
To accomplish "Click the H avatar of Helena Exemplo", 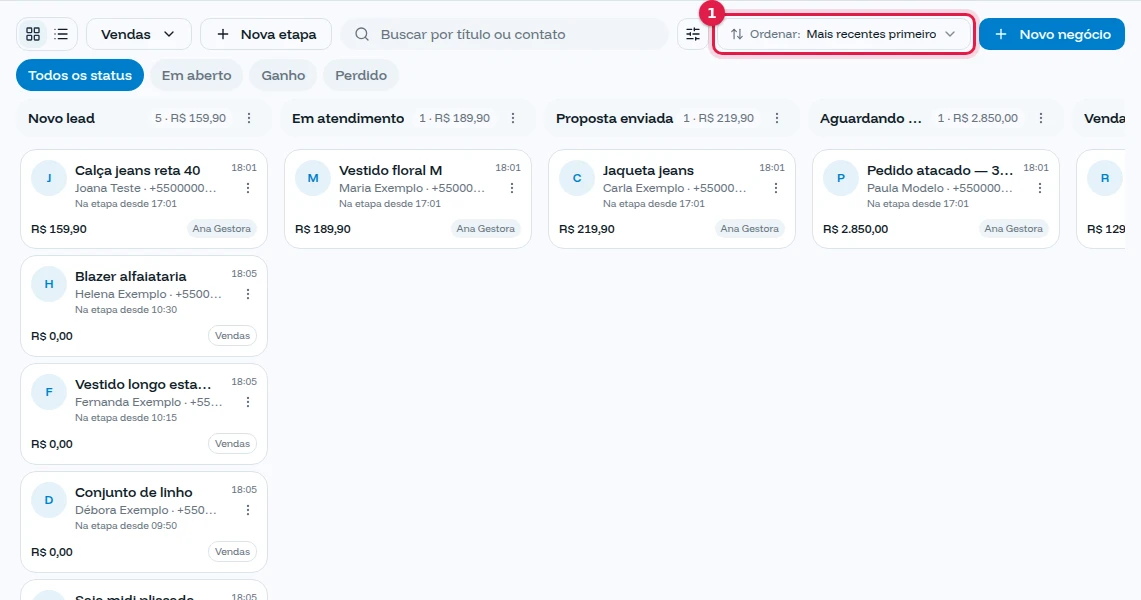I will click(x=49, y=284).
